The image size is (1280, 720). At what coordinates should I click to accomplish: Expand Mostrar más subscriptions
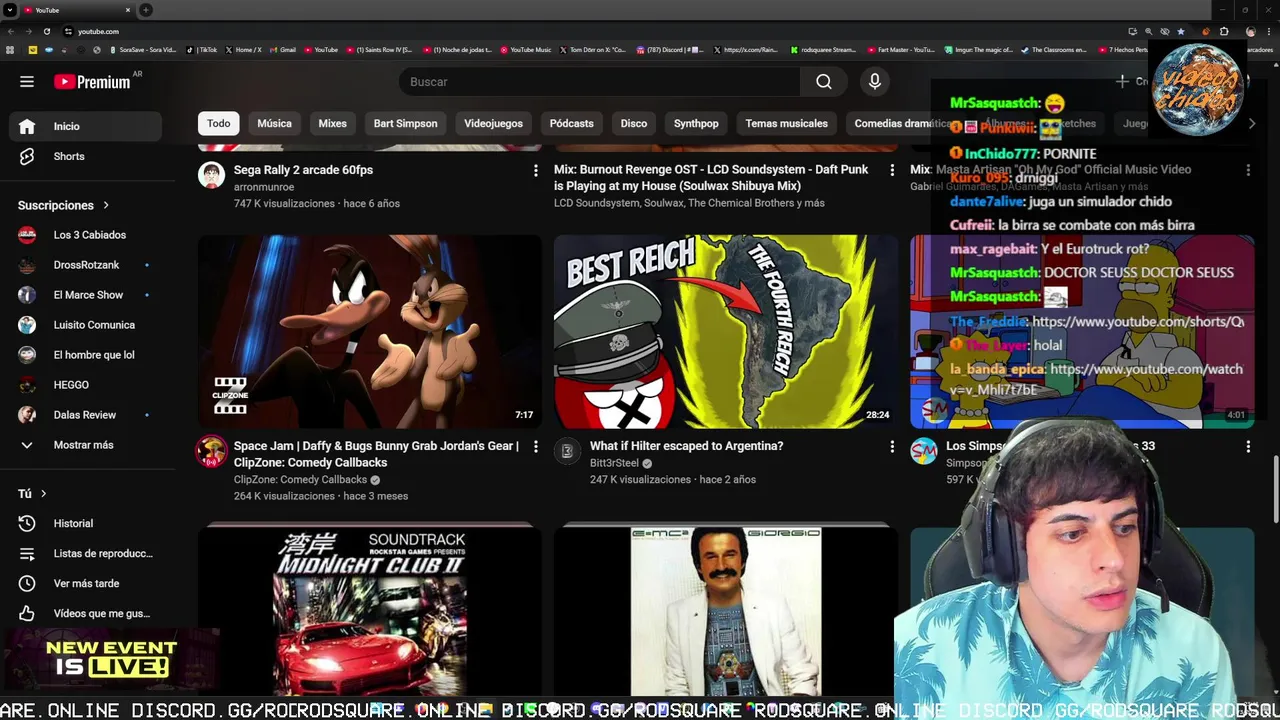[x=86, y=445]
